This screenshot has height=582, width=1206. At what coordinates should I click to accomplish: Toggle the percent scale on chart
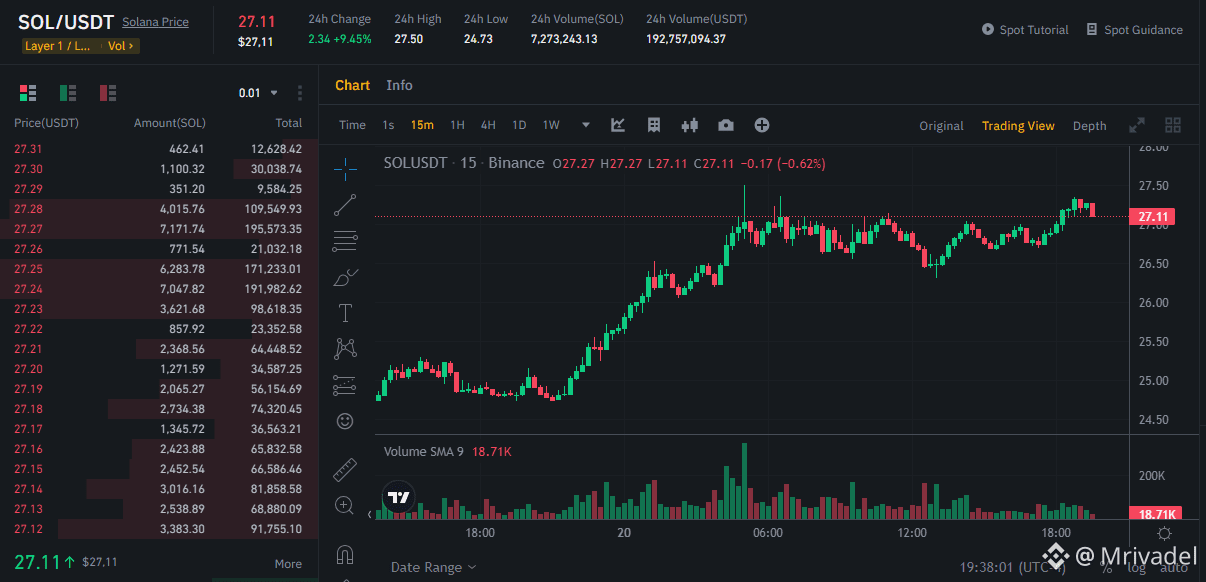pos(1106,567)
